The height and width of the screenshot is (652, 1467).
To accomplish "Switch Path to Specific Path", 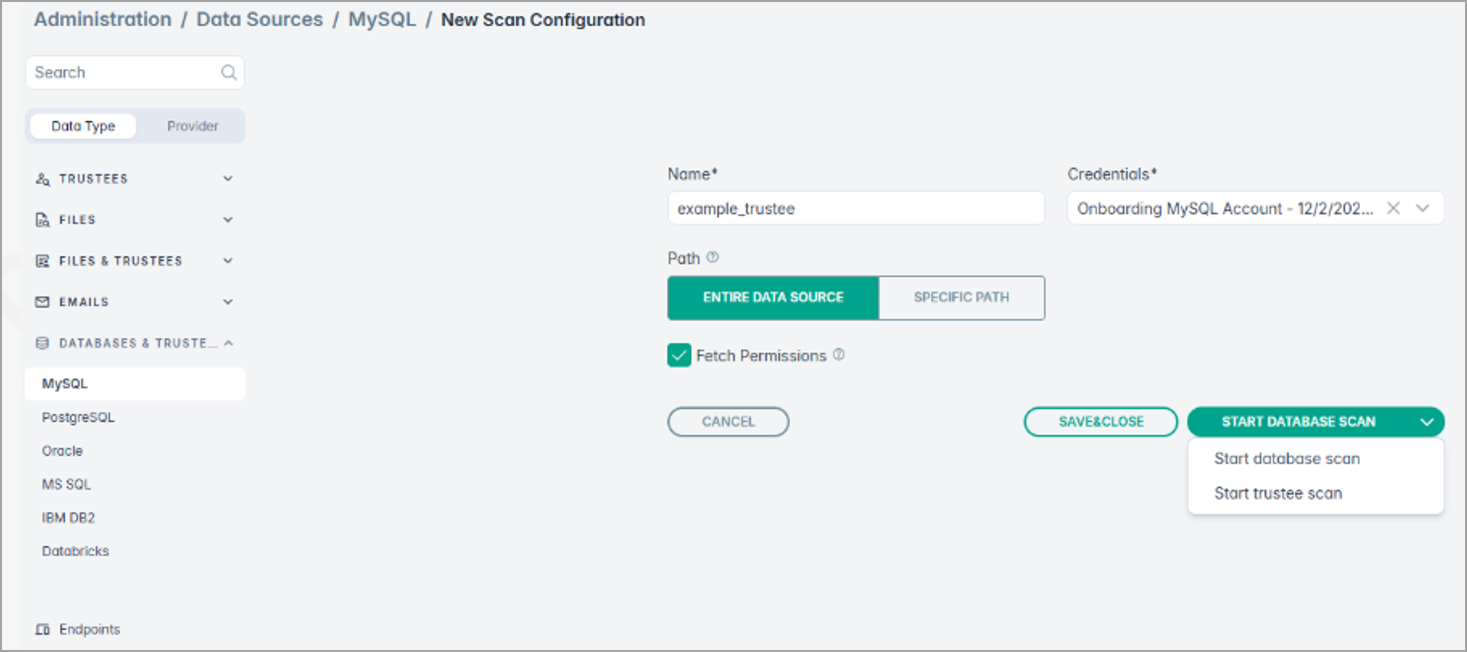I will 961,298.
